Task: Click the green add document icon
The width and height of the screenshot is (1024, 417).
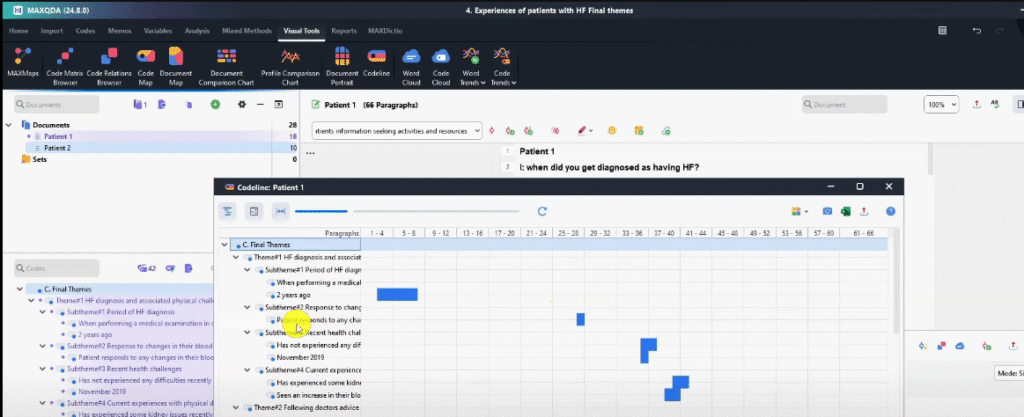Action: coord(215,104)
